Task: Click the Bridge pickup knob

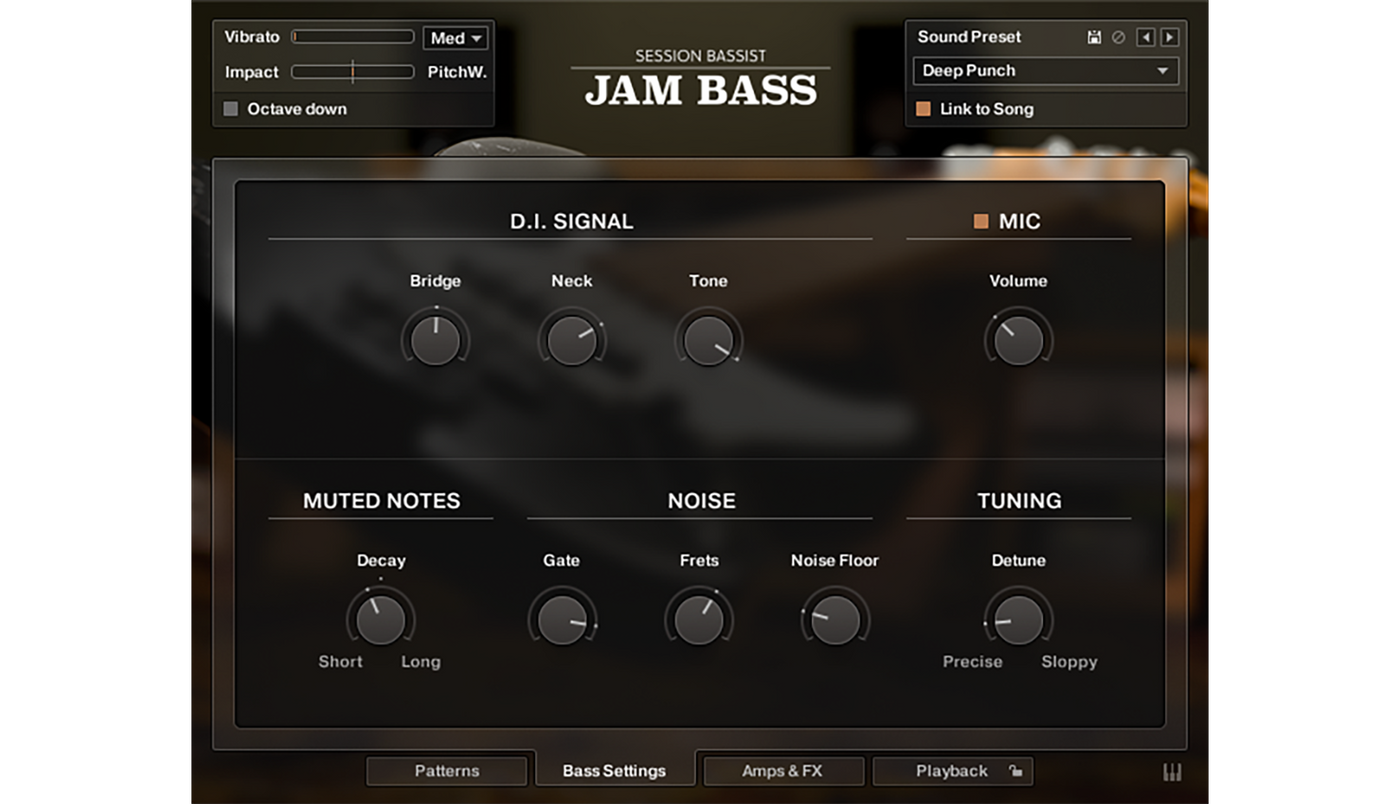Action: click(435, 340)
